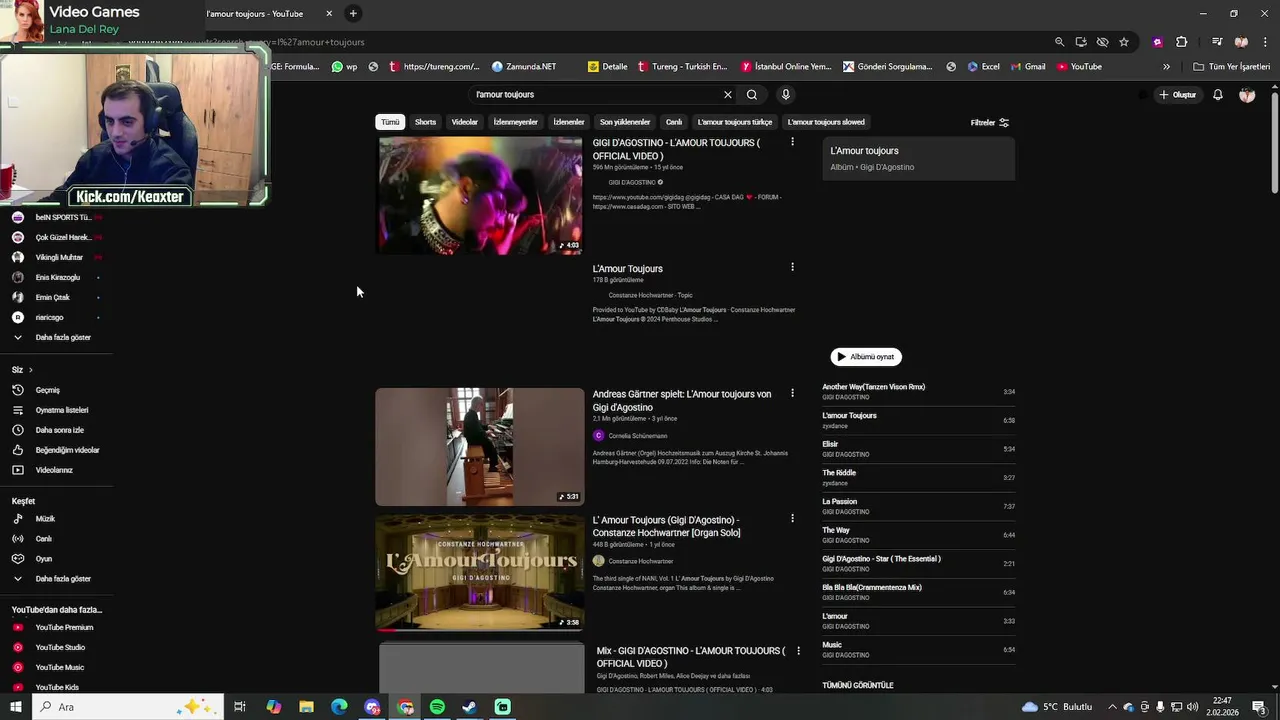Open Spotify from the taskbar
The height and width of the screenshot is (720, 1280).
(x=437, y=707)
